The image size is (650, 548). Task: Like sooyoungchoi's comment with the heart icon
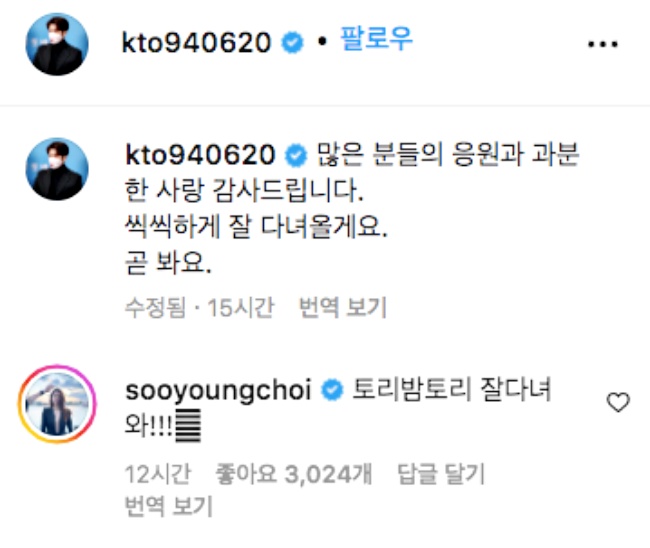coord(618,402)
